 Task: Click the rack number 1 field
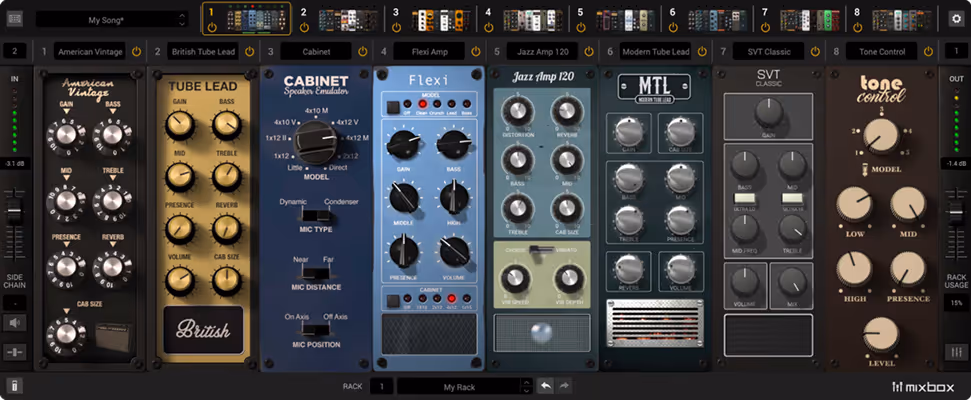382,386
